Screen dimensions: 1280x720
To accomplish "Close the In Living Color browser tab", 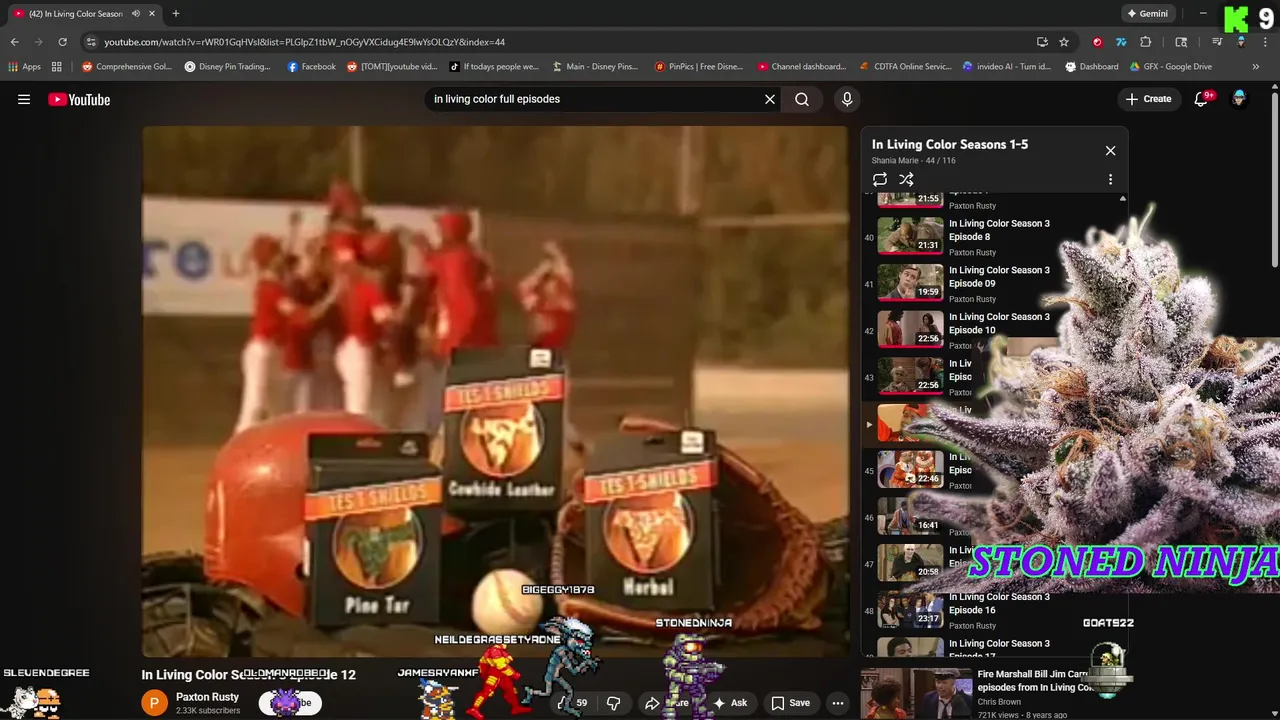I will coord(152,14).
